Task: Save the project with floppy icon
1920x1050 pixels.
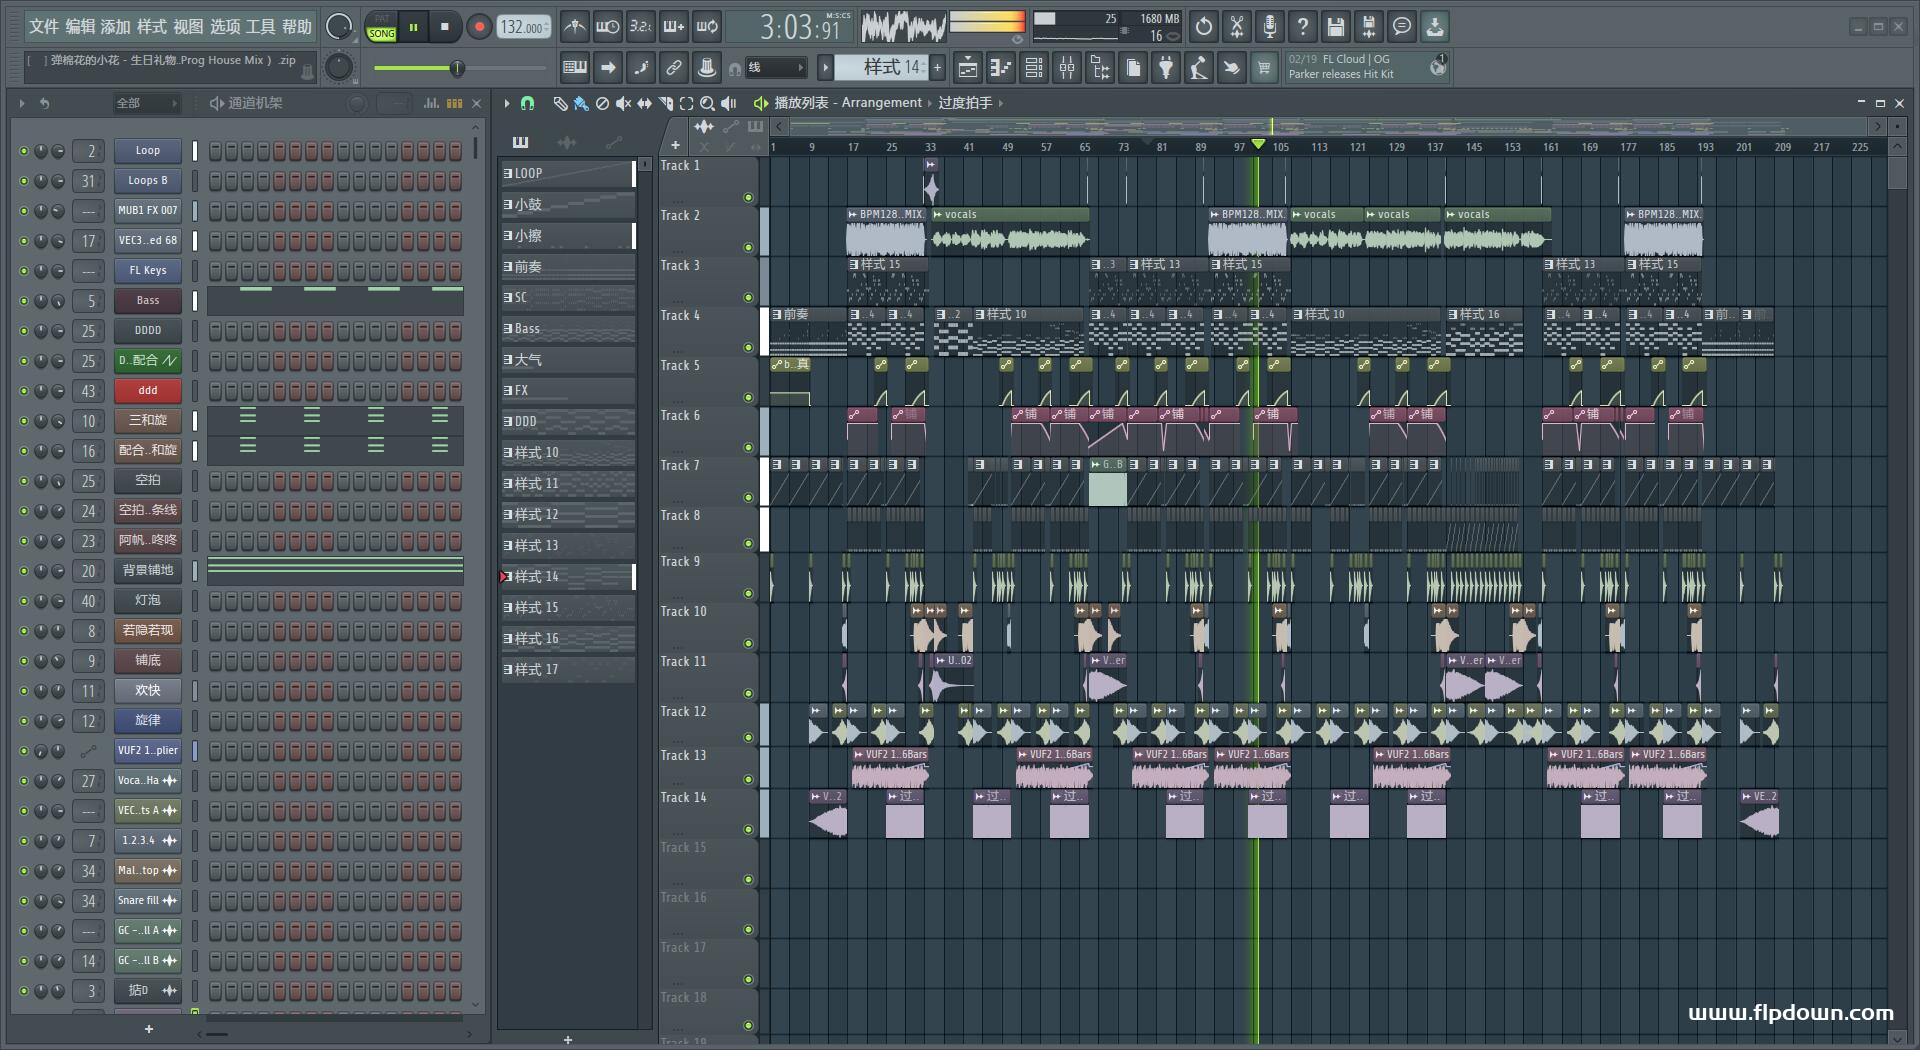Action: tap(1336, 27)
